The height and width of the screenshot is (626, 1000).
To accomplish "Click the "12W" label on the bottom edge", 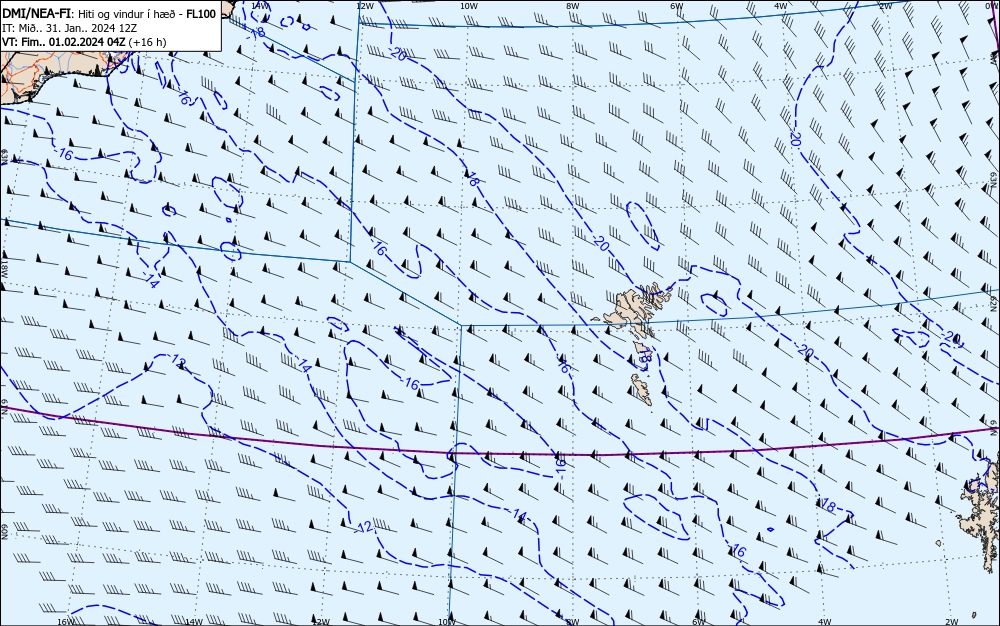I will click(322, 622).
